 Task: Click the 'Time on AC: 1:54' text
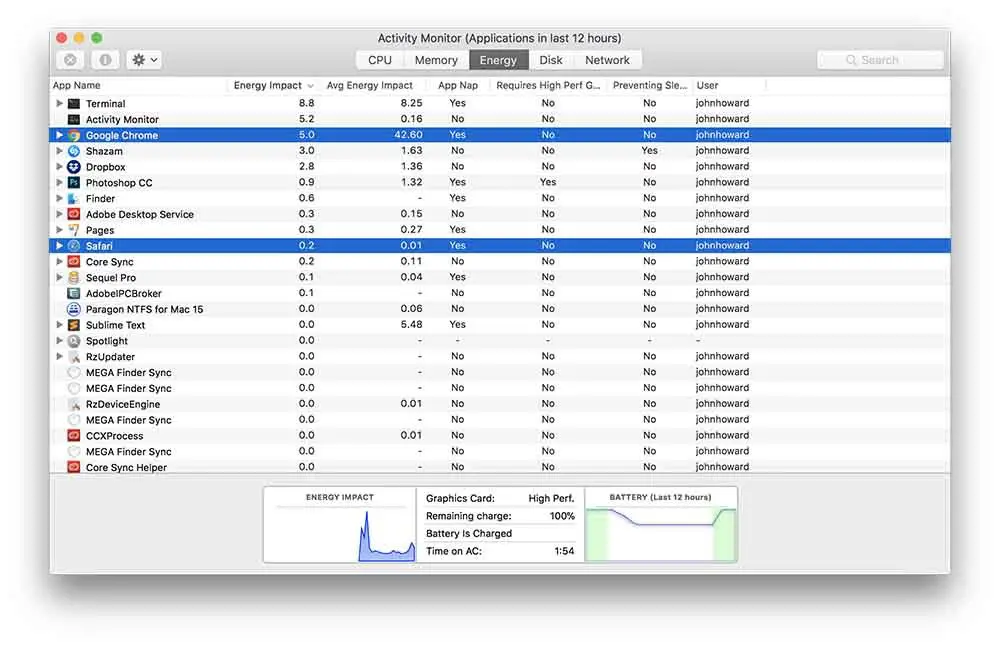pyautogui.click(x=500, y=551)
